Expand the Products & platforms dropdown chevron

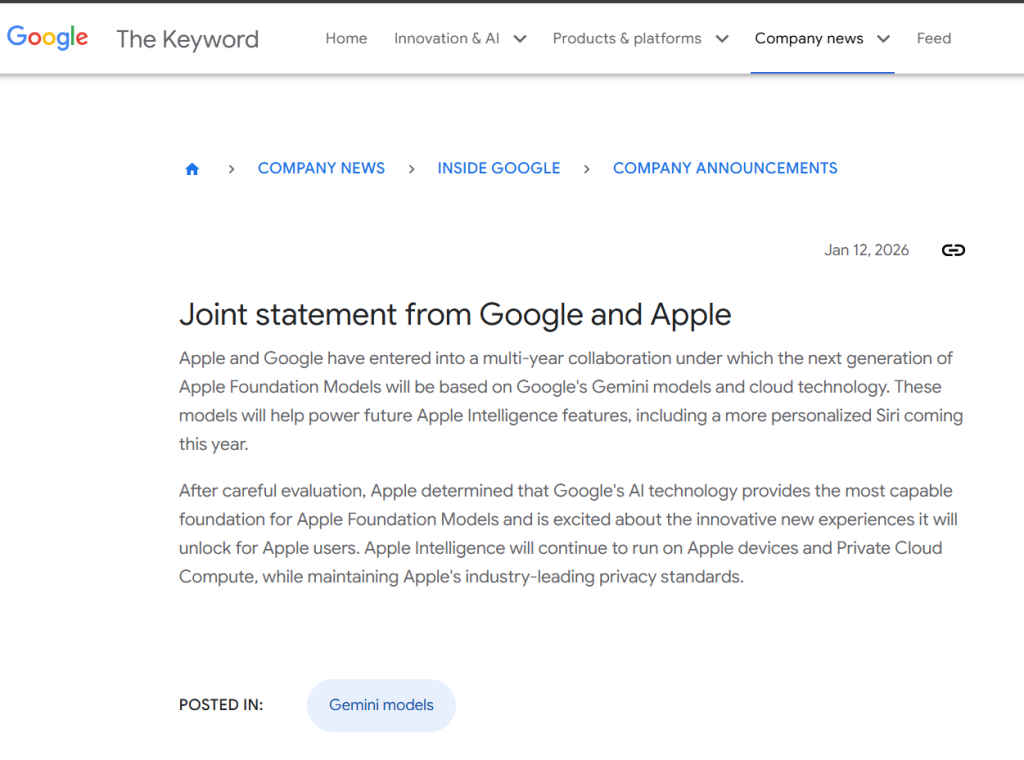click(721, 39)
